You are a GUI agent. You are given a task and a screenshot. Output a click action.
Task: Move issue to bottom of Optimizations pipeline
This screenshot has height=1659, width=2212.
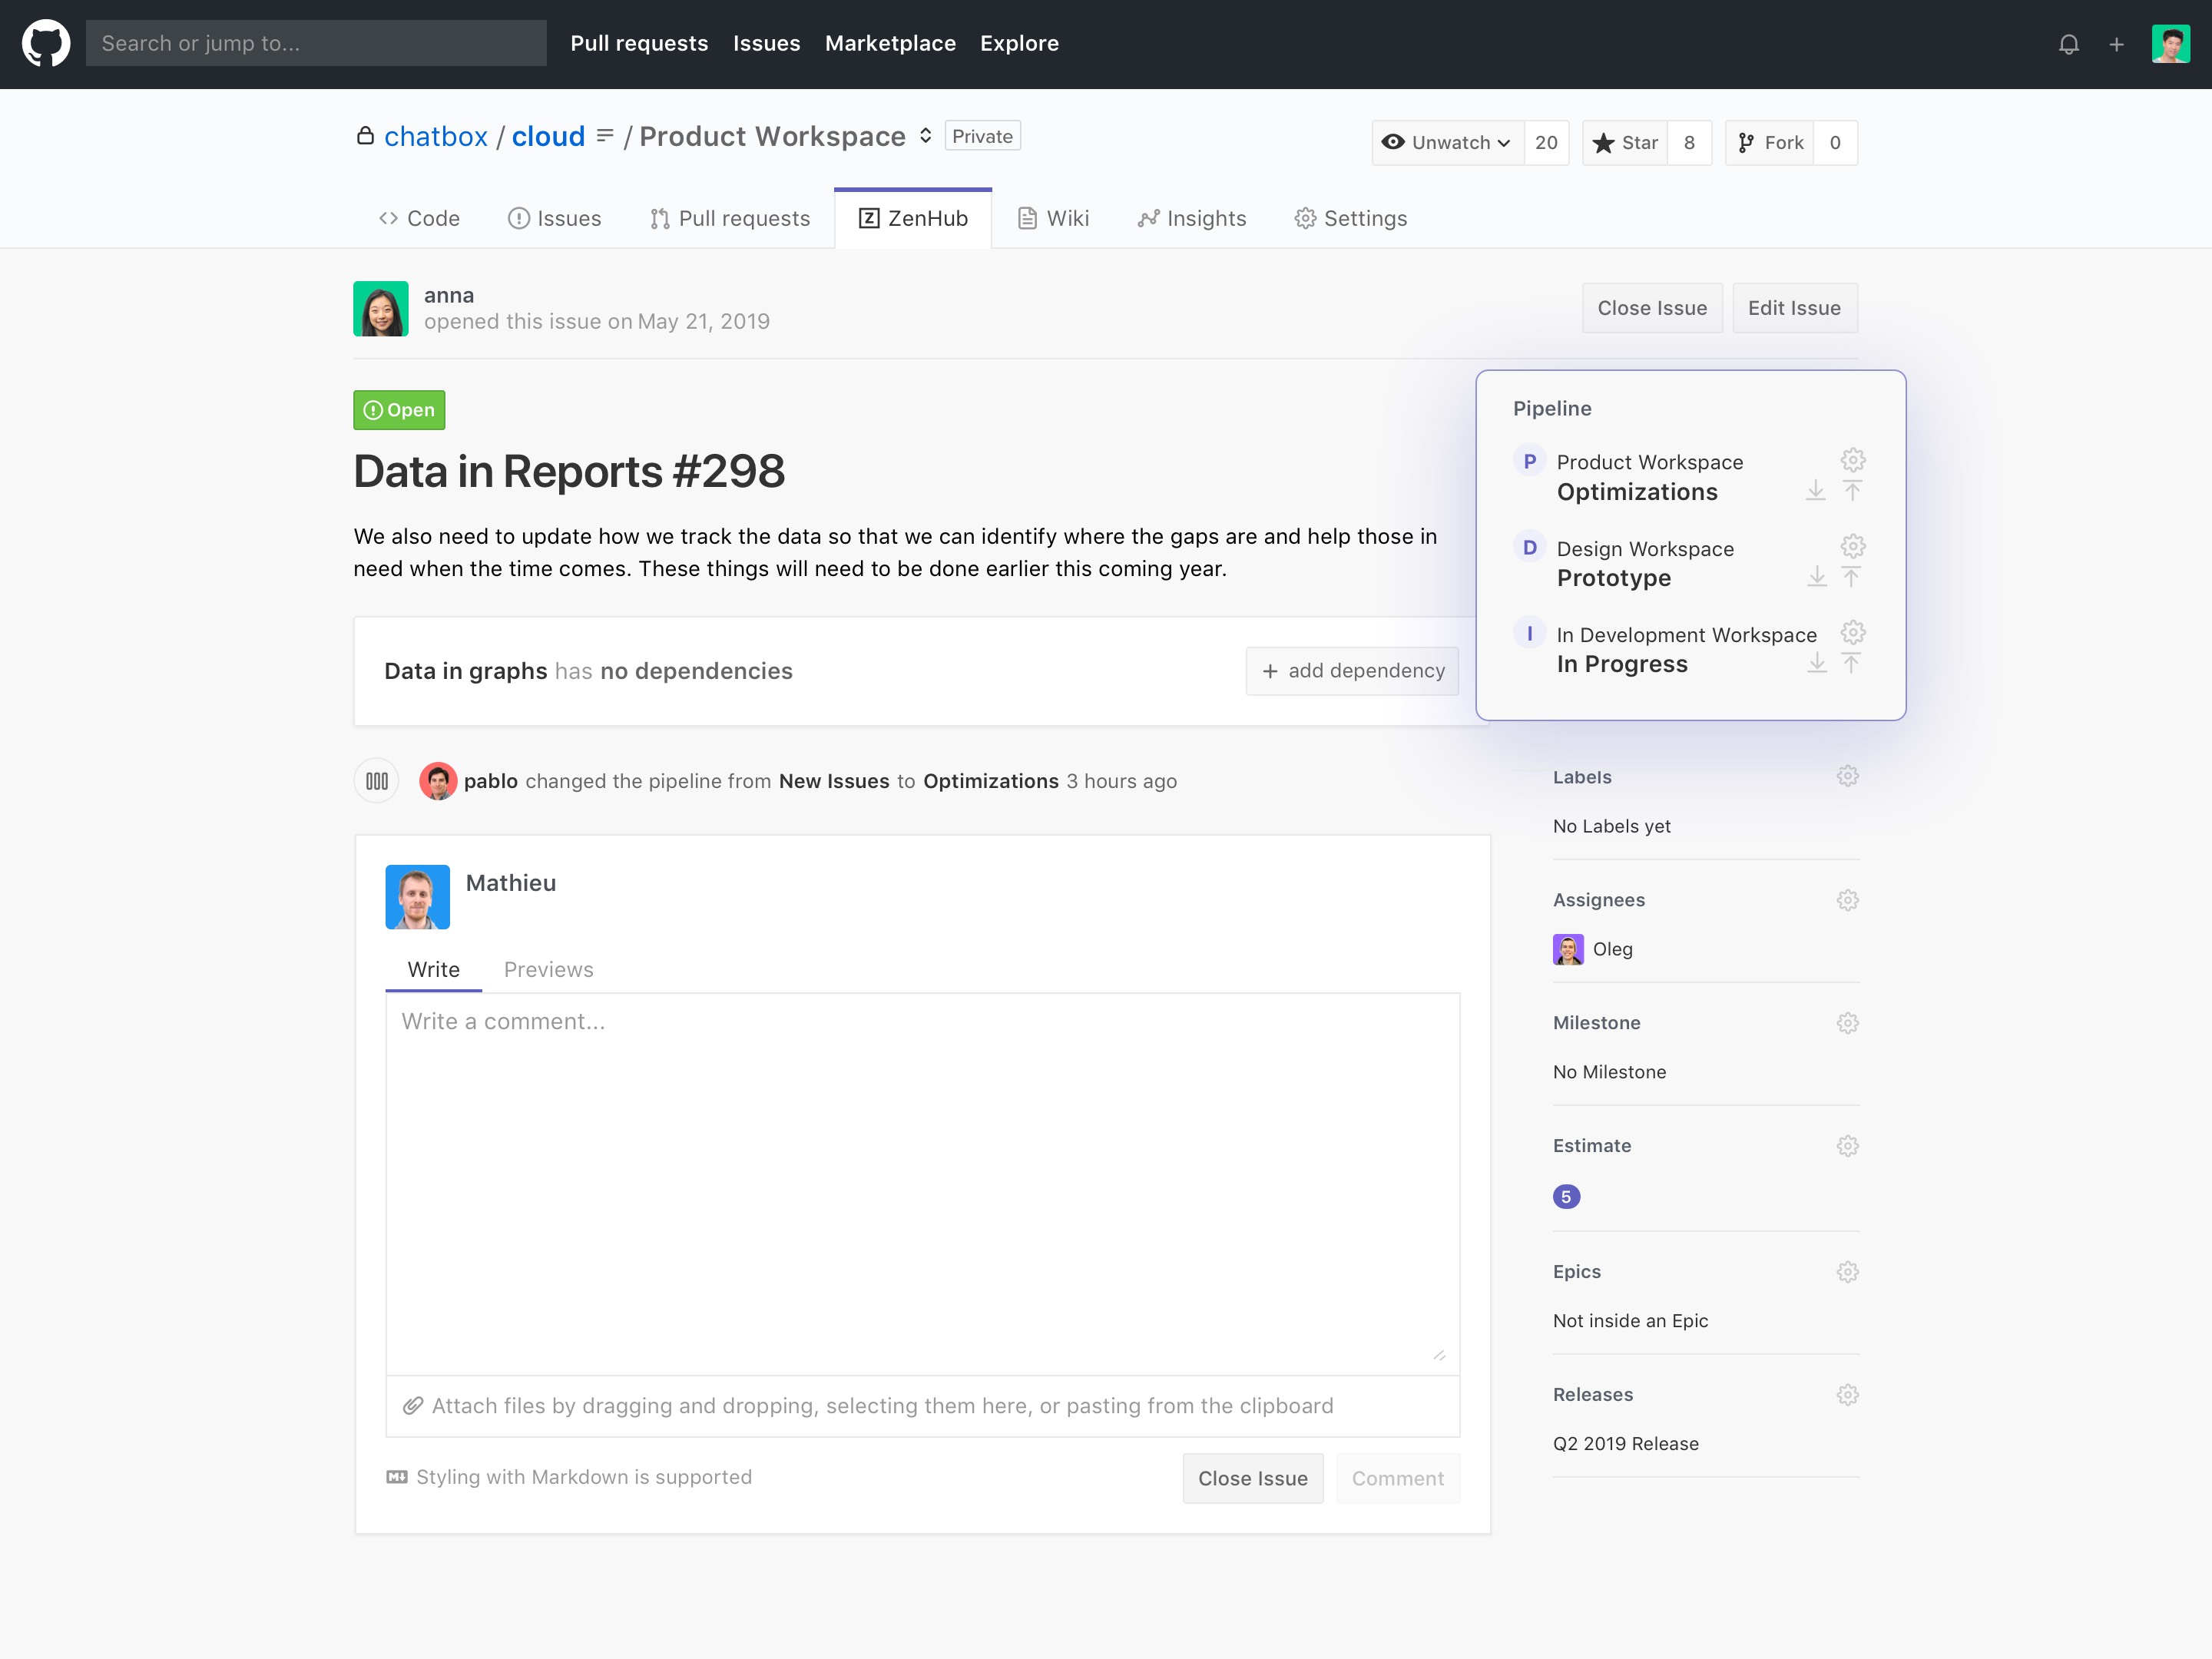(x=1815, y=491)
